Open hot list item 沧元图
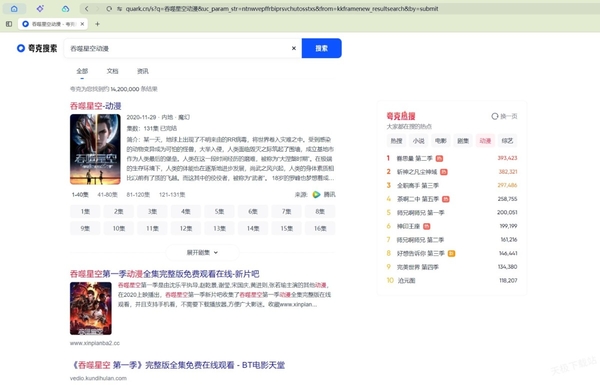Viewport: 600px width, 385px height. (406, 281)
